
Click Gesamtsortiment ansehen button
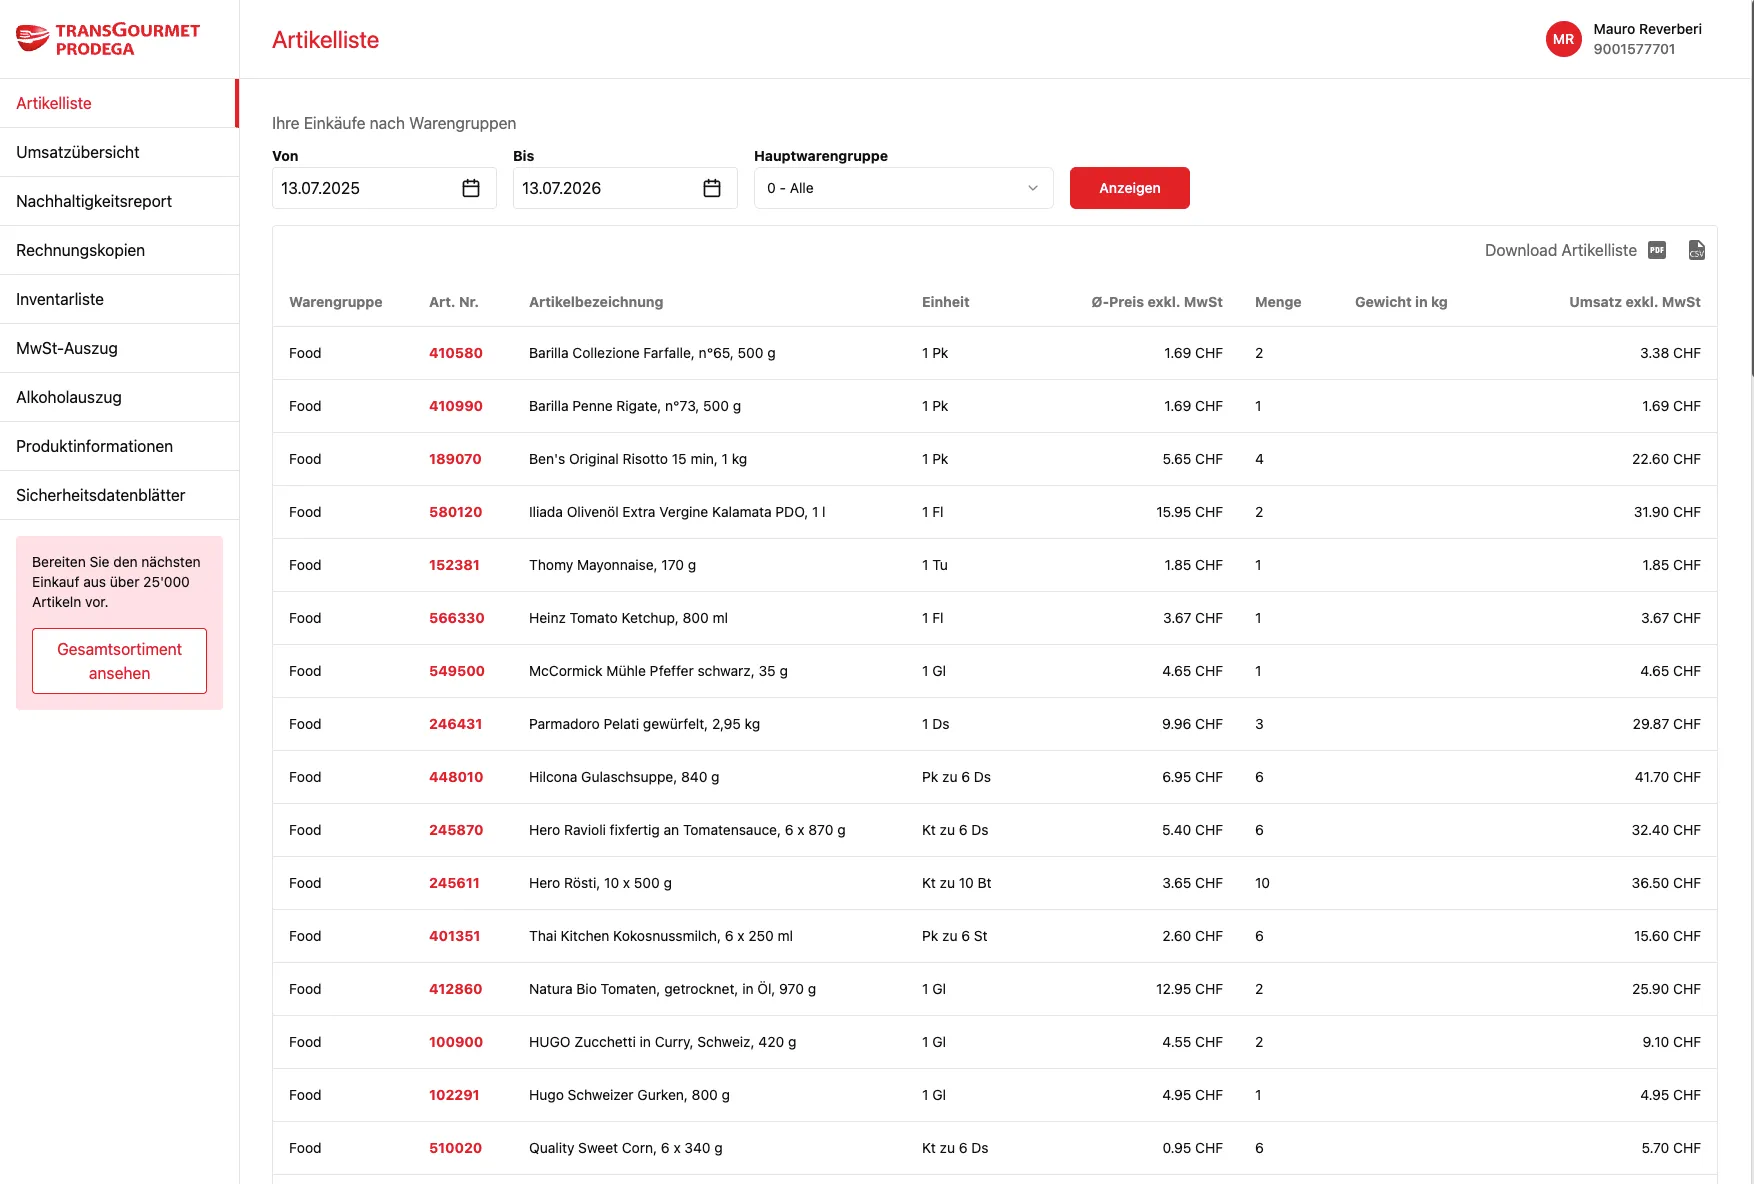119,661
